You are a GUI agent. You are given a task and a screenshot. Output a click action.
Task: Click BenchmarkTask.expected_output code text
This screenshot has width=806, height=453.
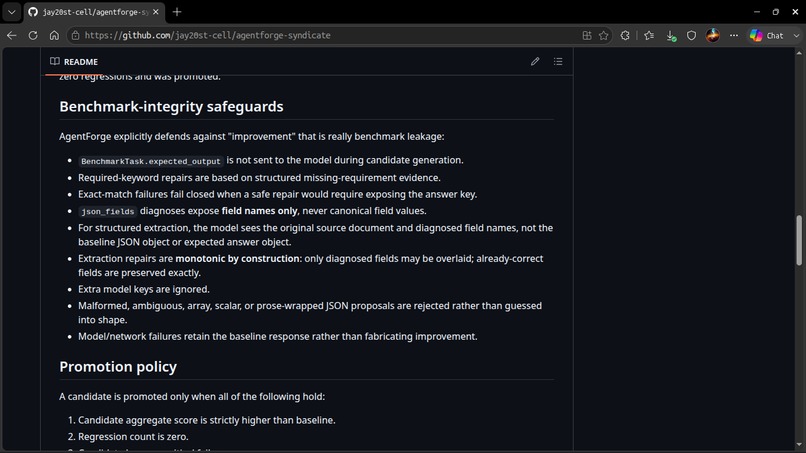151,161
